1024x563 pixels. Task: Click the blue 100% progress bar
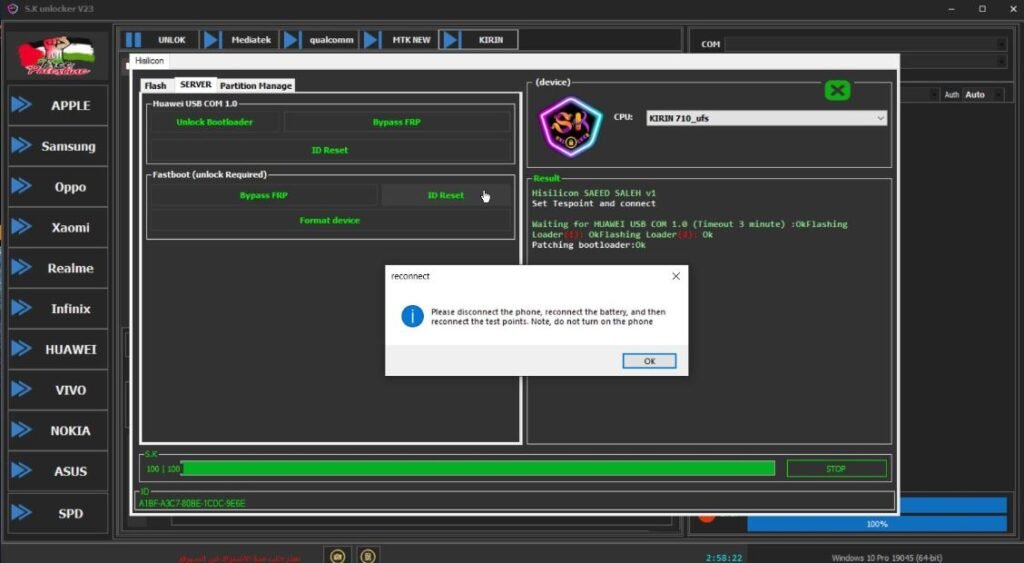(876, 524)
